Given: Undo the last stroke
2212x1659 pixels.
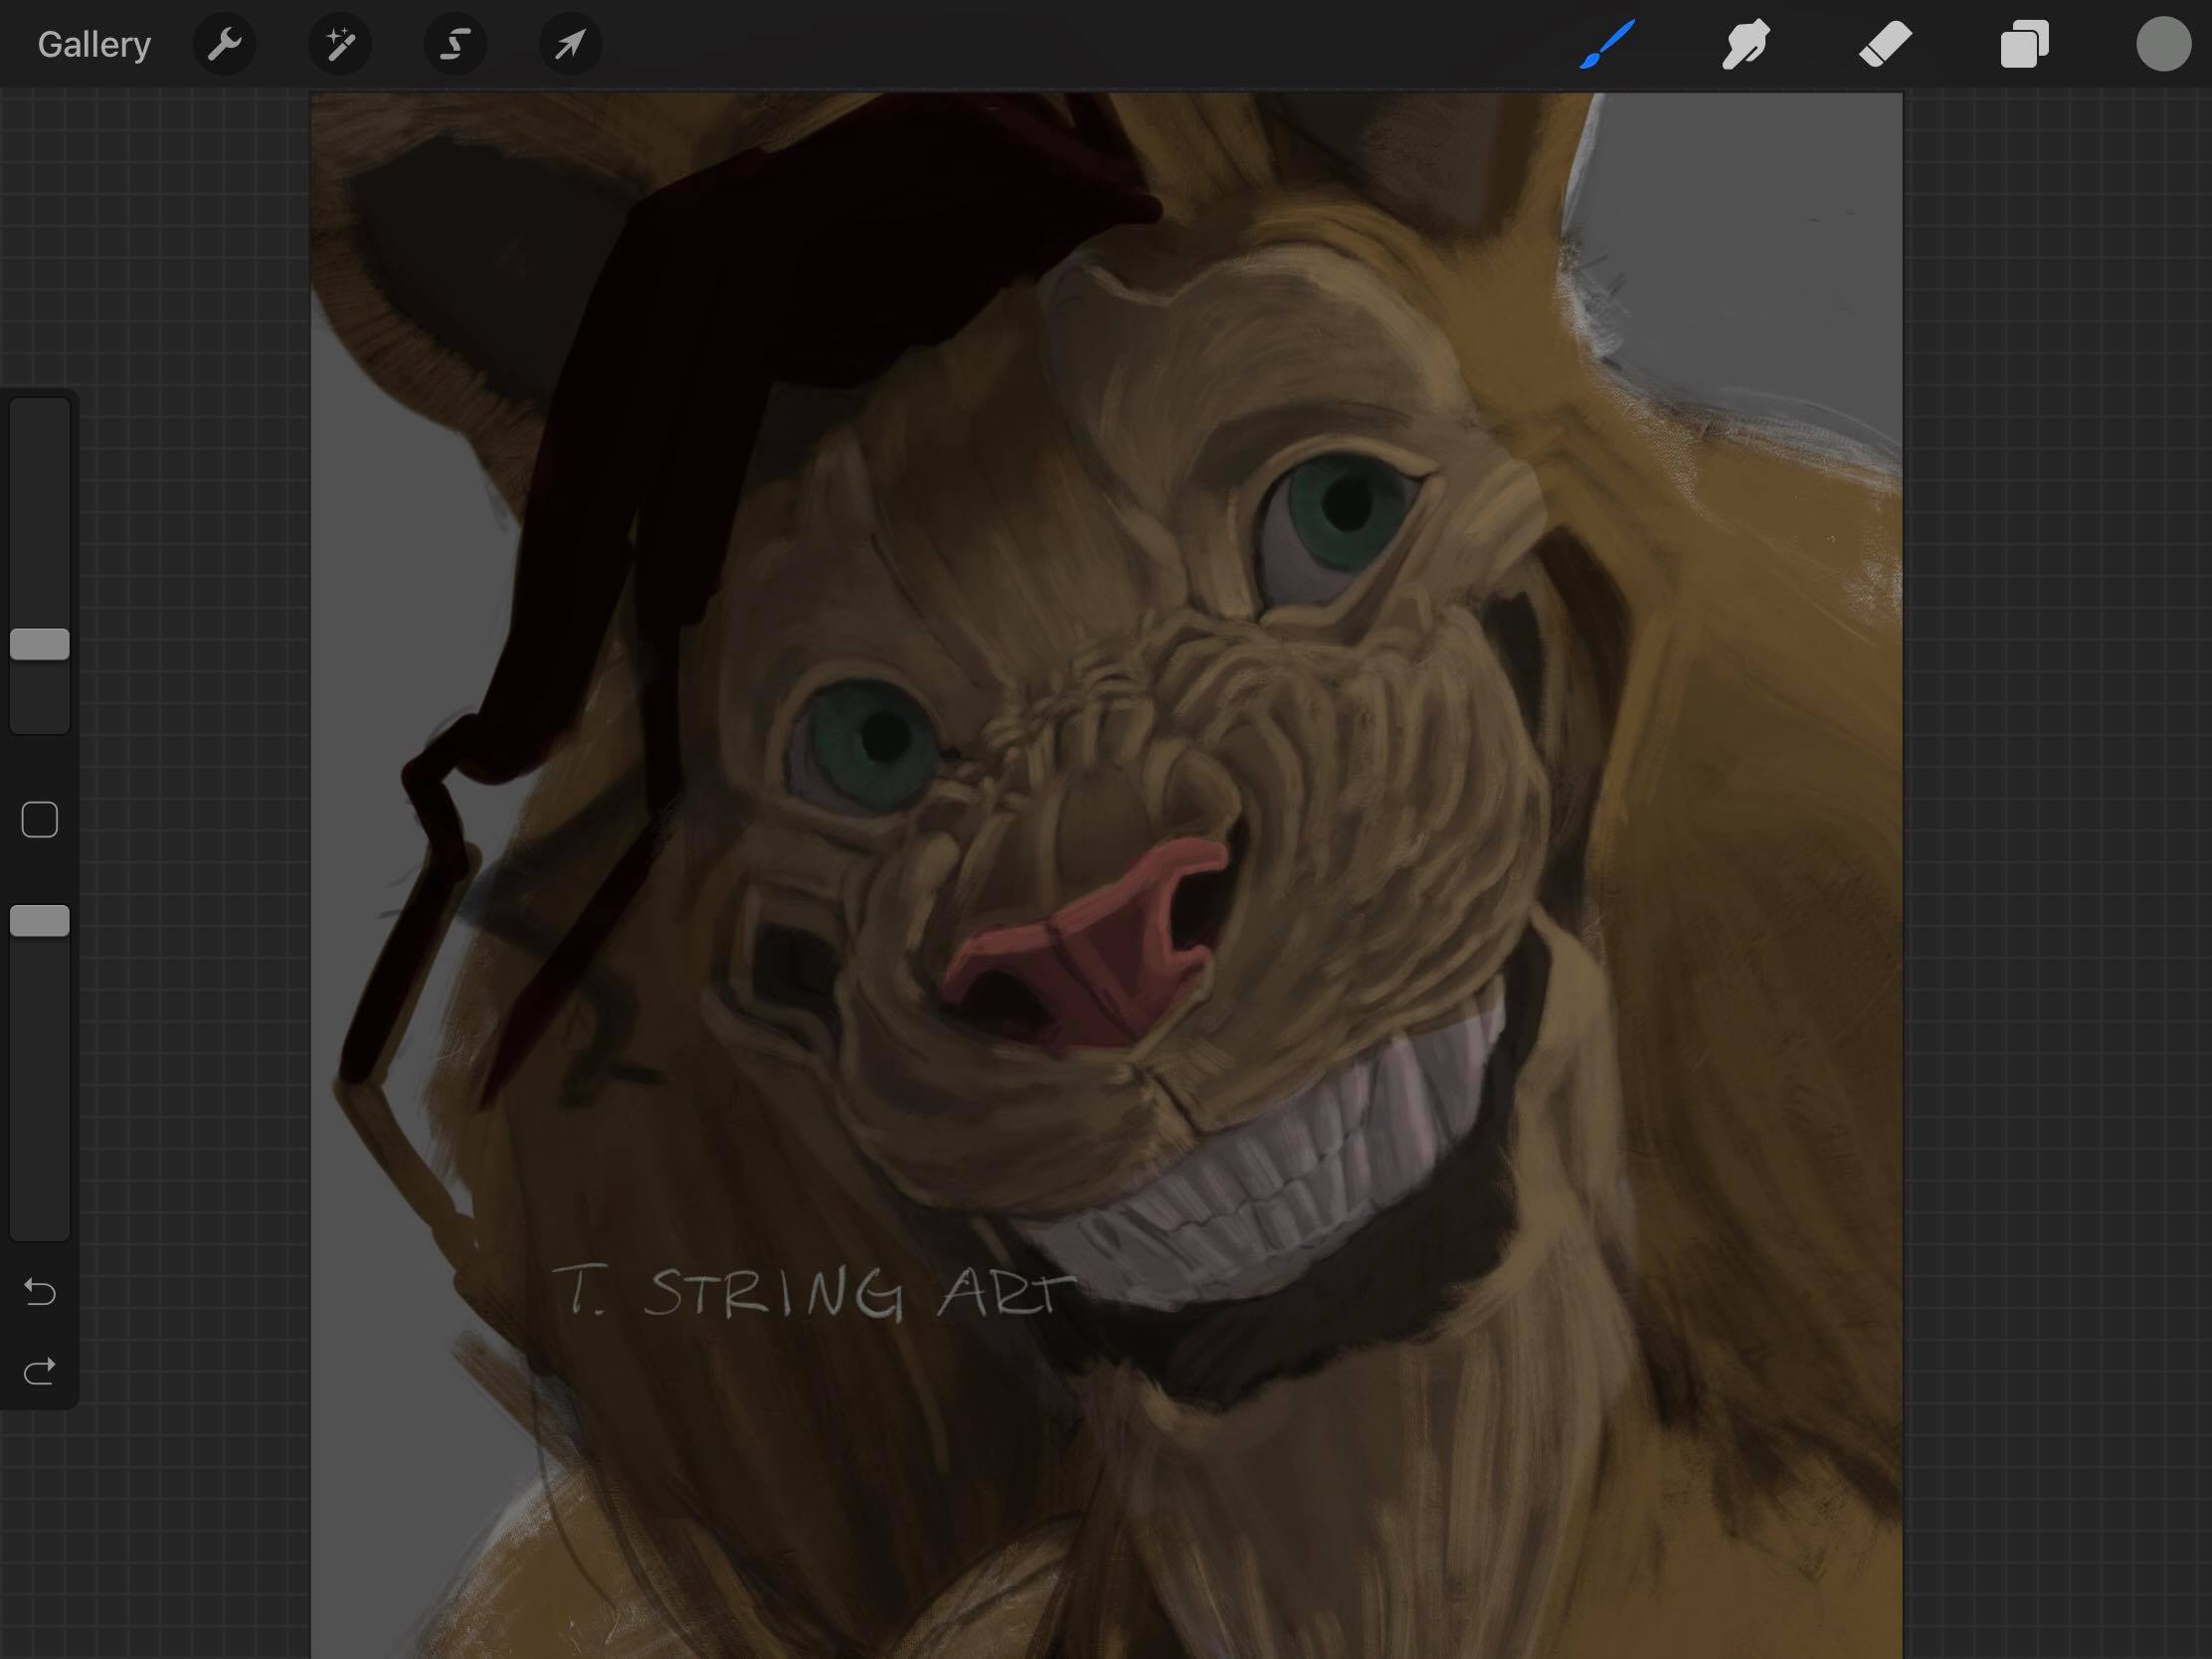Looking at the screenshot, I should point(40,1292).
